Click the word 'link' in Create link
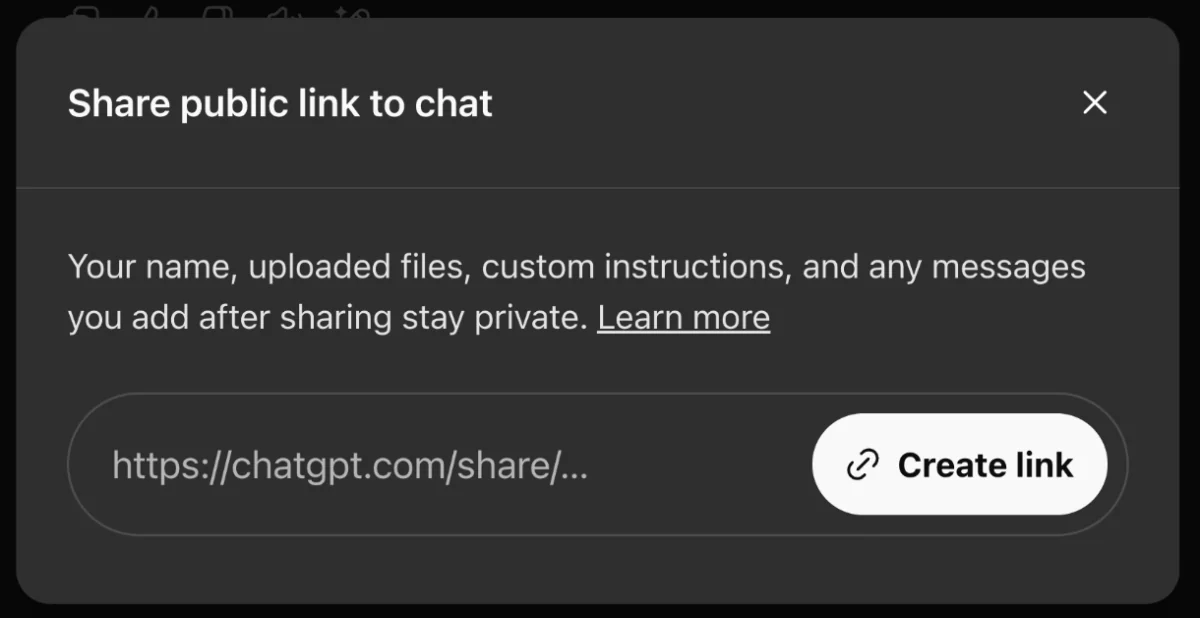 (x=1046, y=465)
